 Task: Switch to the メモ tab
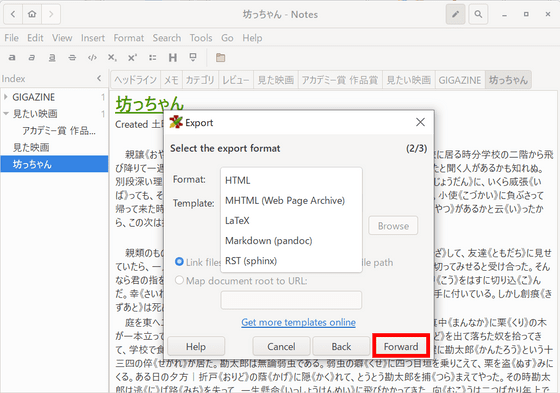tap(171, 80)
